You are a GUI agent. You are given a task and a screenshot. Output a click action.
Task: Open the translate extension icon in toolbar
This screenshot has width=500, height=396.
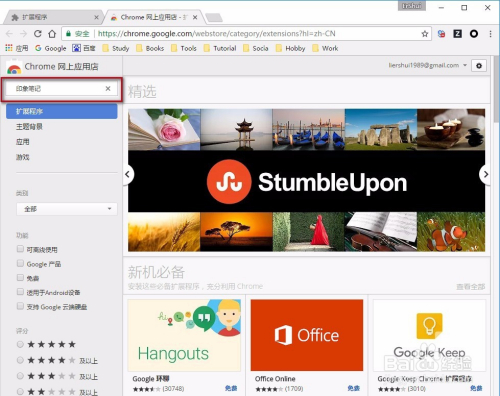tap(441, 34)
